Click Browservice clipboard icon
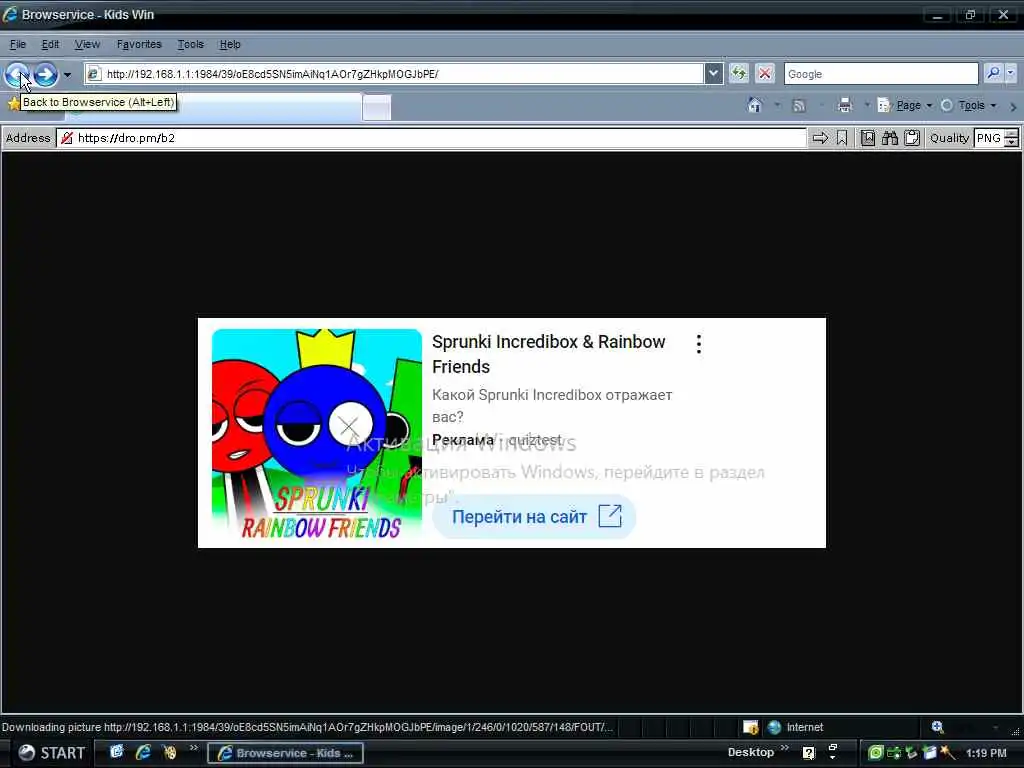This screenshot has height=768, width=1024. point(912,138)
